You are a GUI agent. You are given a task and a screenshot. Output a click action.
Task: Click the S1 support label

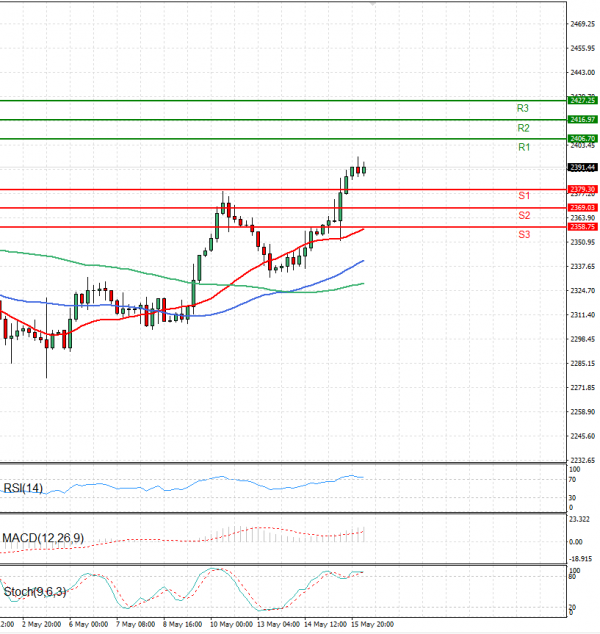coord(524,196)
